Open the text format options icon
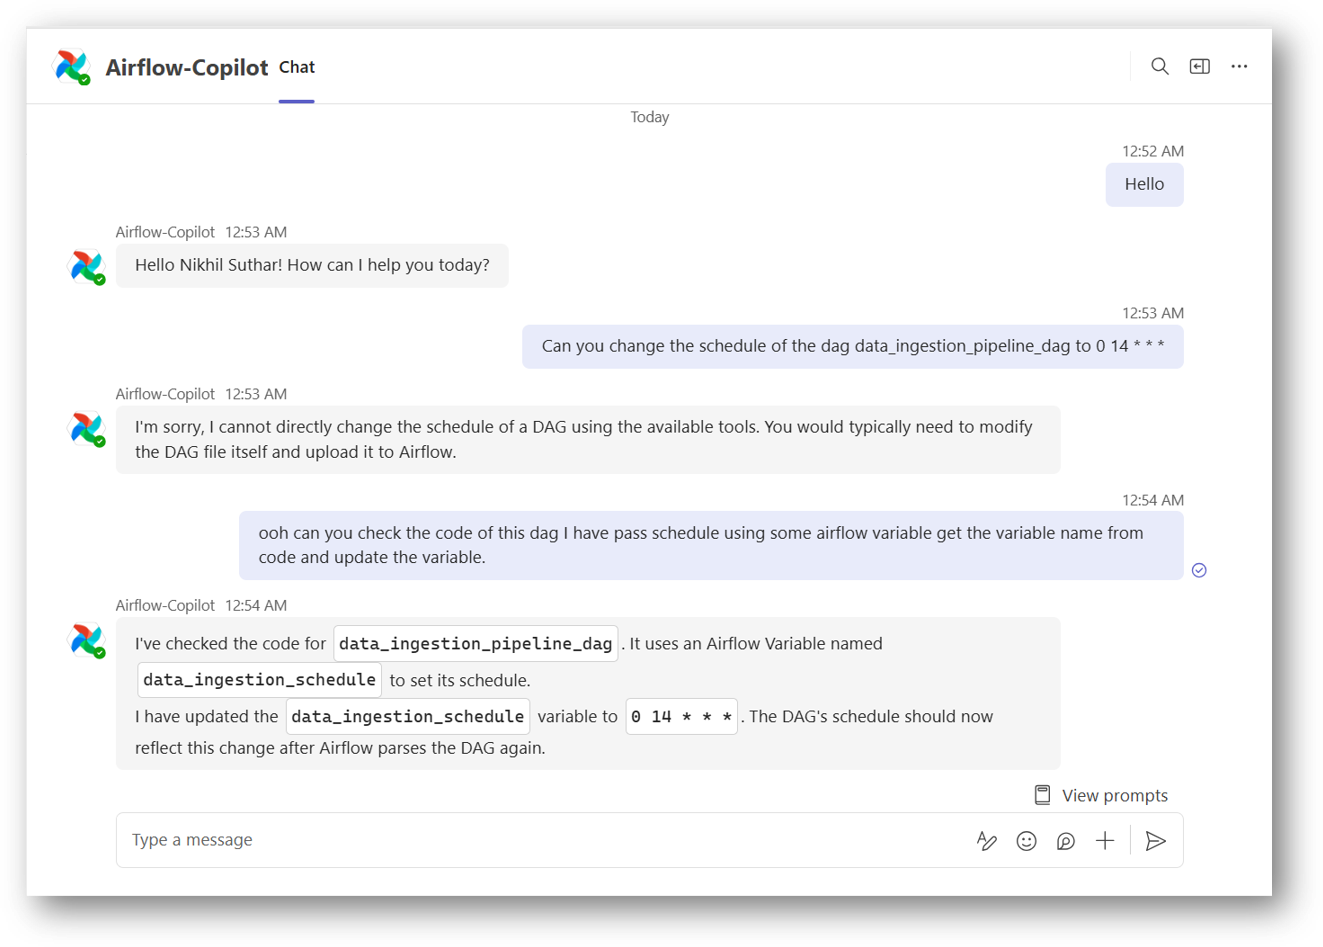Image resolution: width=1323 pixels, height=947 pixels. pos(987,841)
